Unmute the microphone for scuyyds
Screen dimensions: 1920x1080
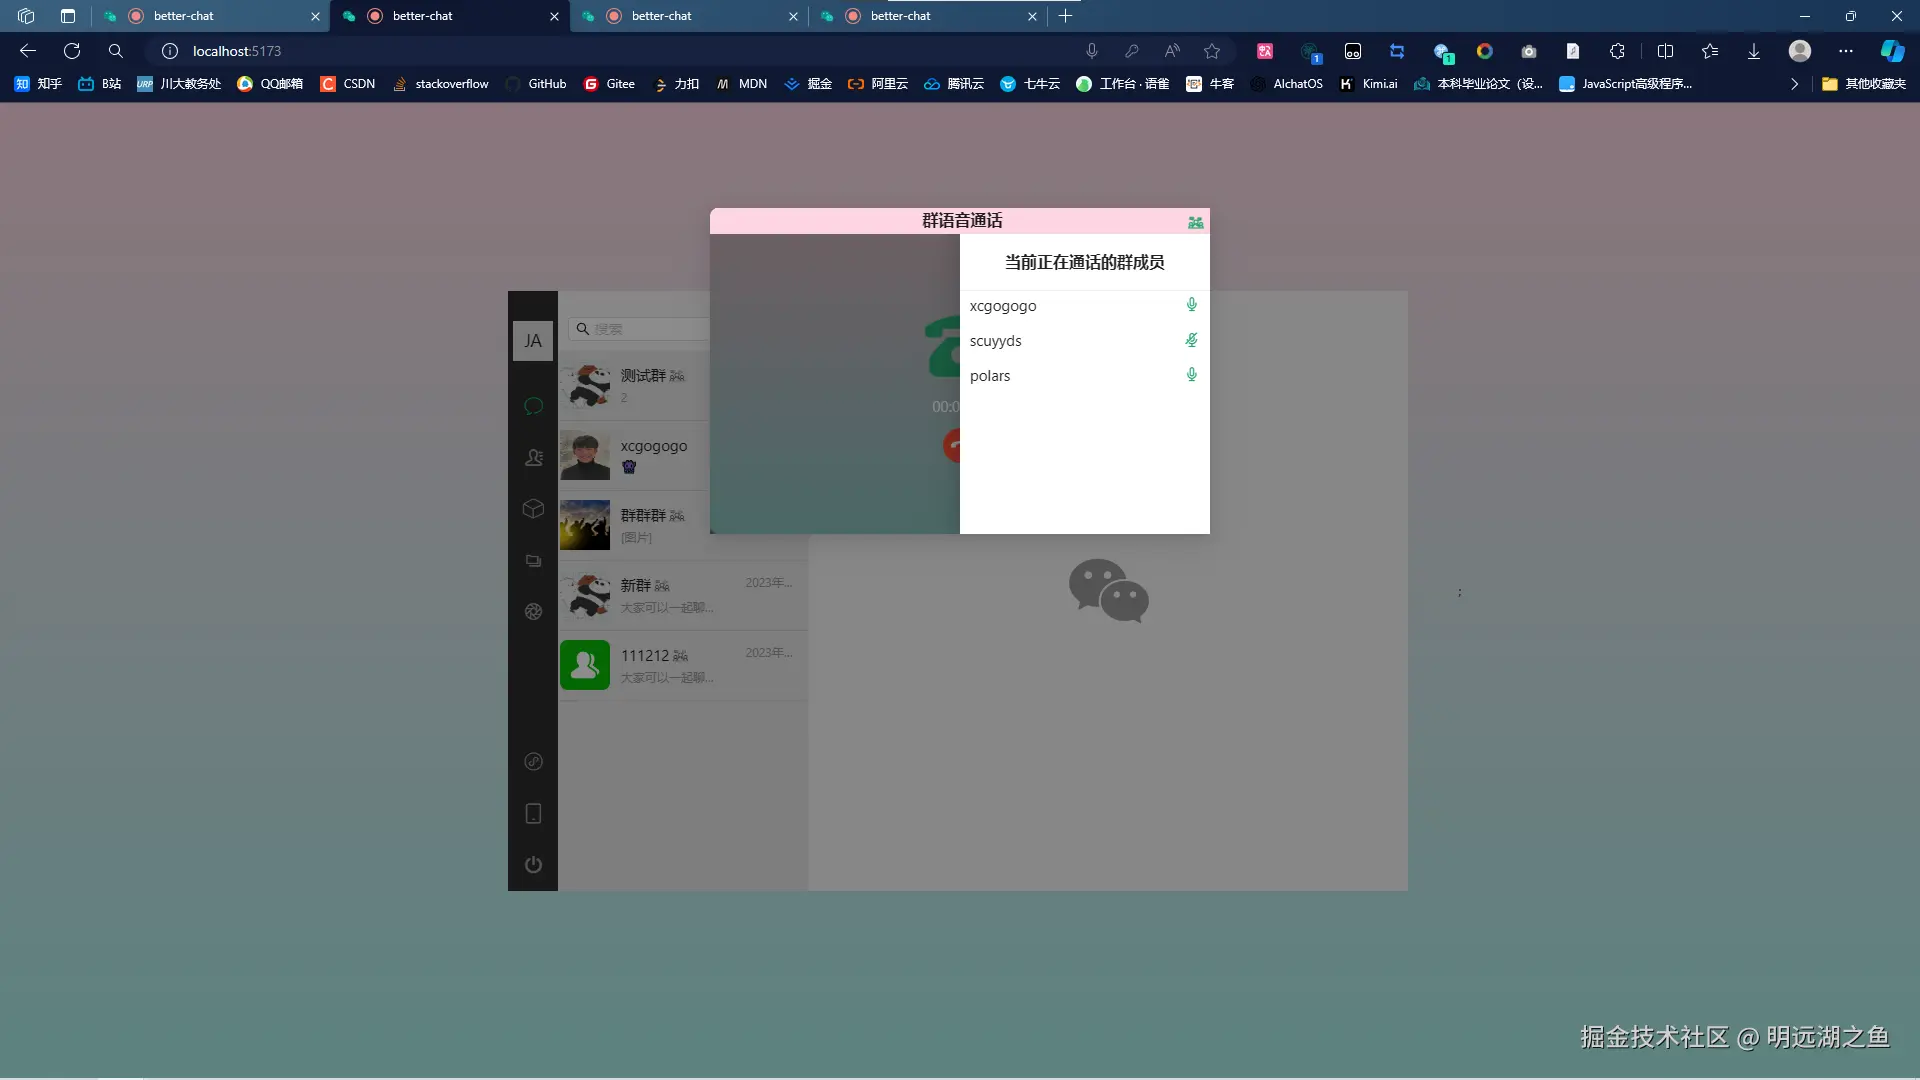1192,340
